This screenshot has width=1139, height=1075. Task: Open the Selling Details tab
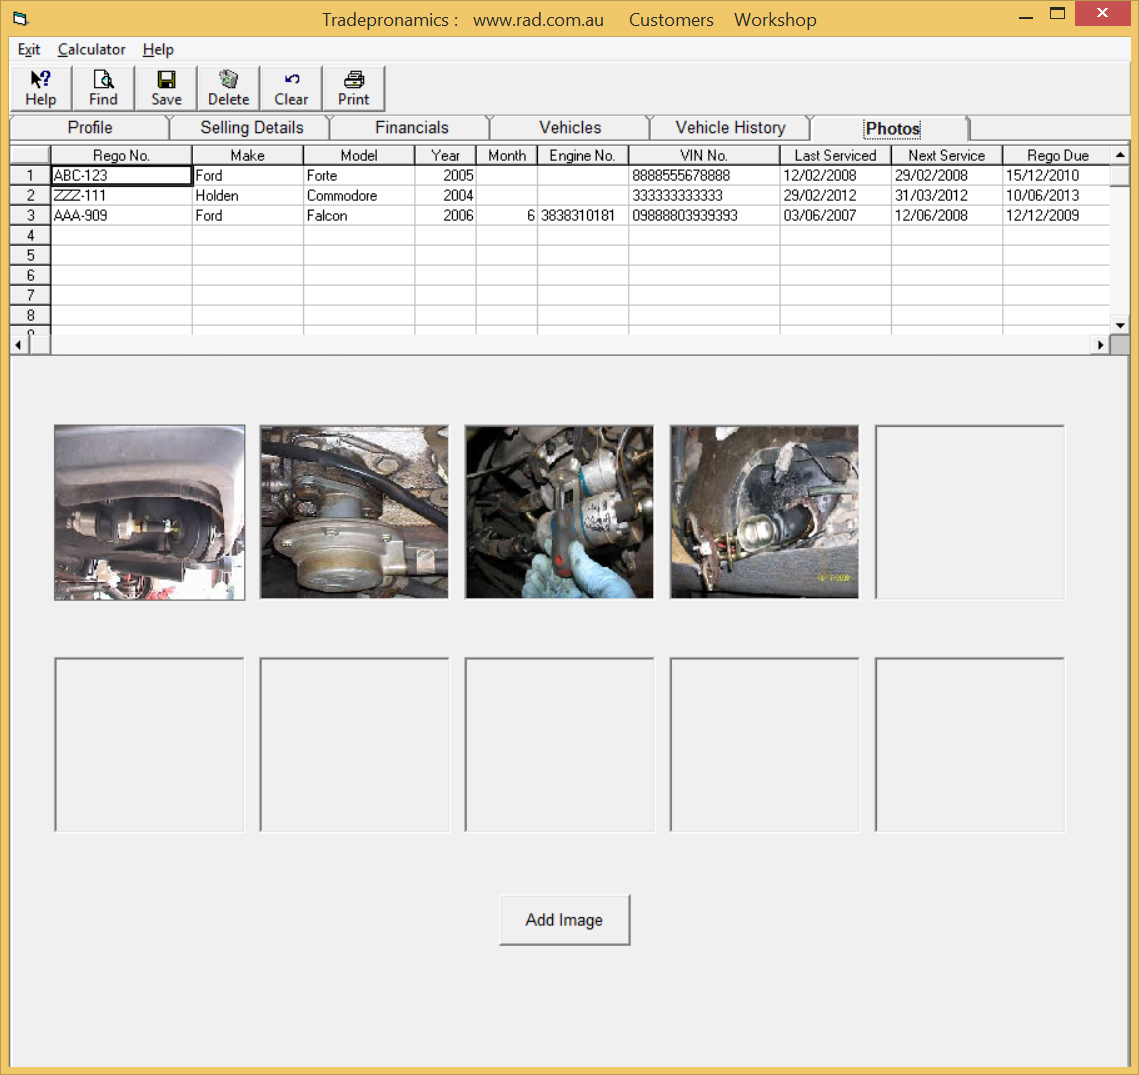(251, 127)
